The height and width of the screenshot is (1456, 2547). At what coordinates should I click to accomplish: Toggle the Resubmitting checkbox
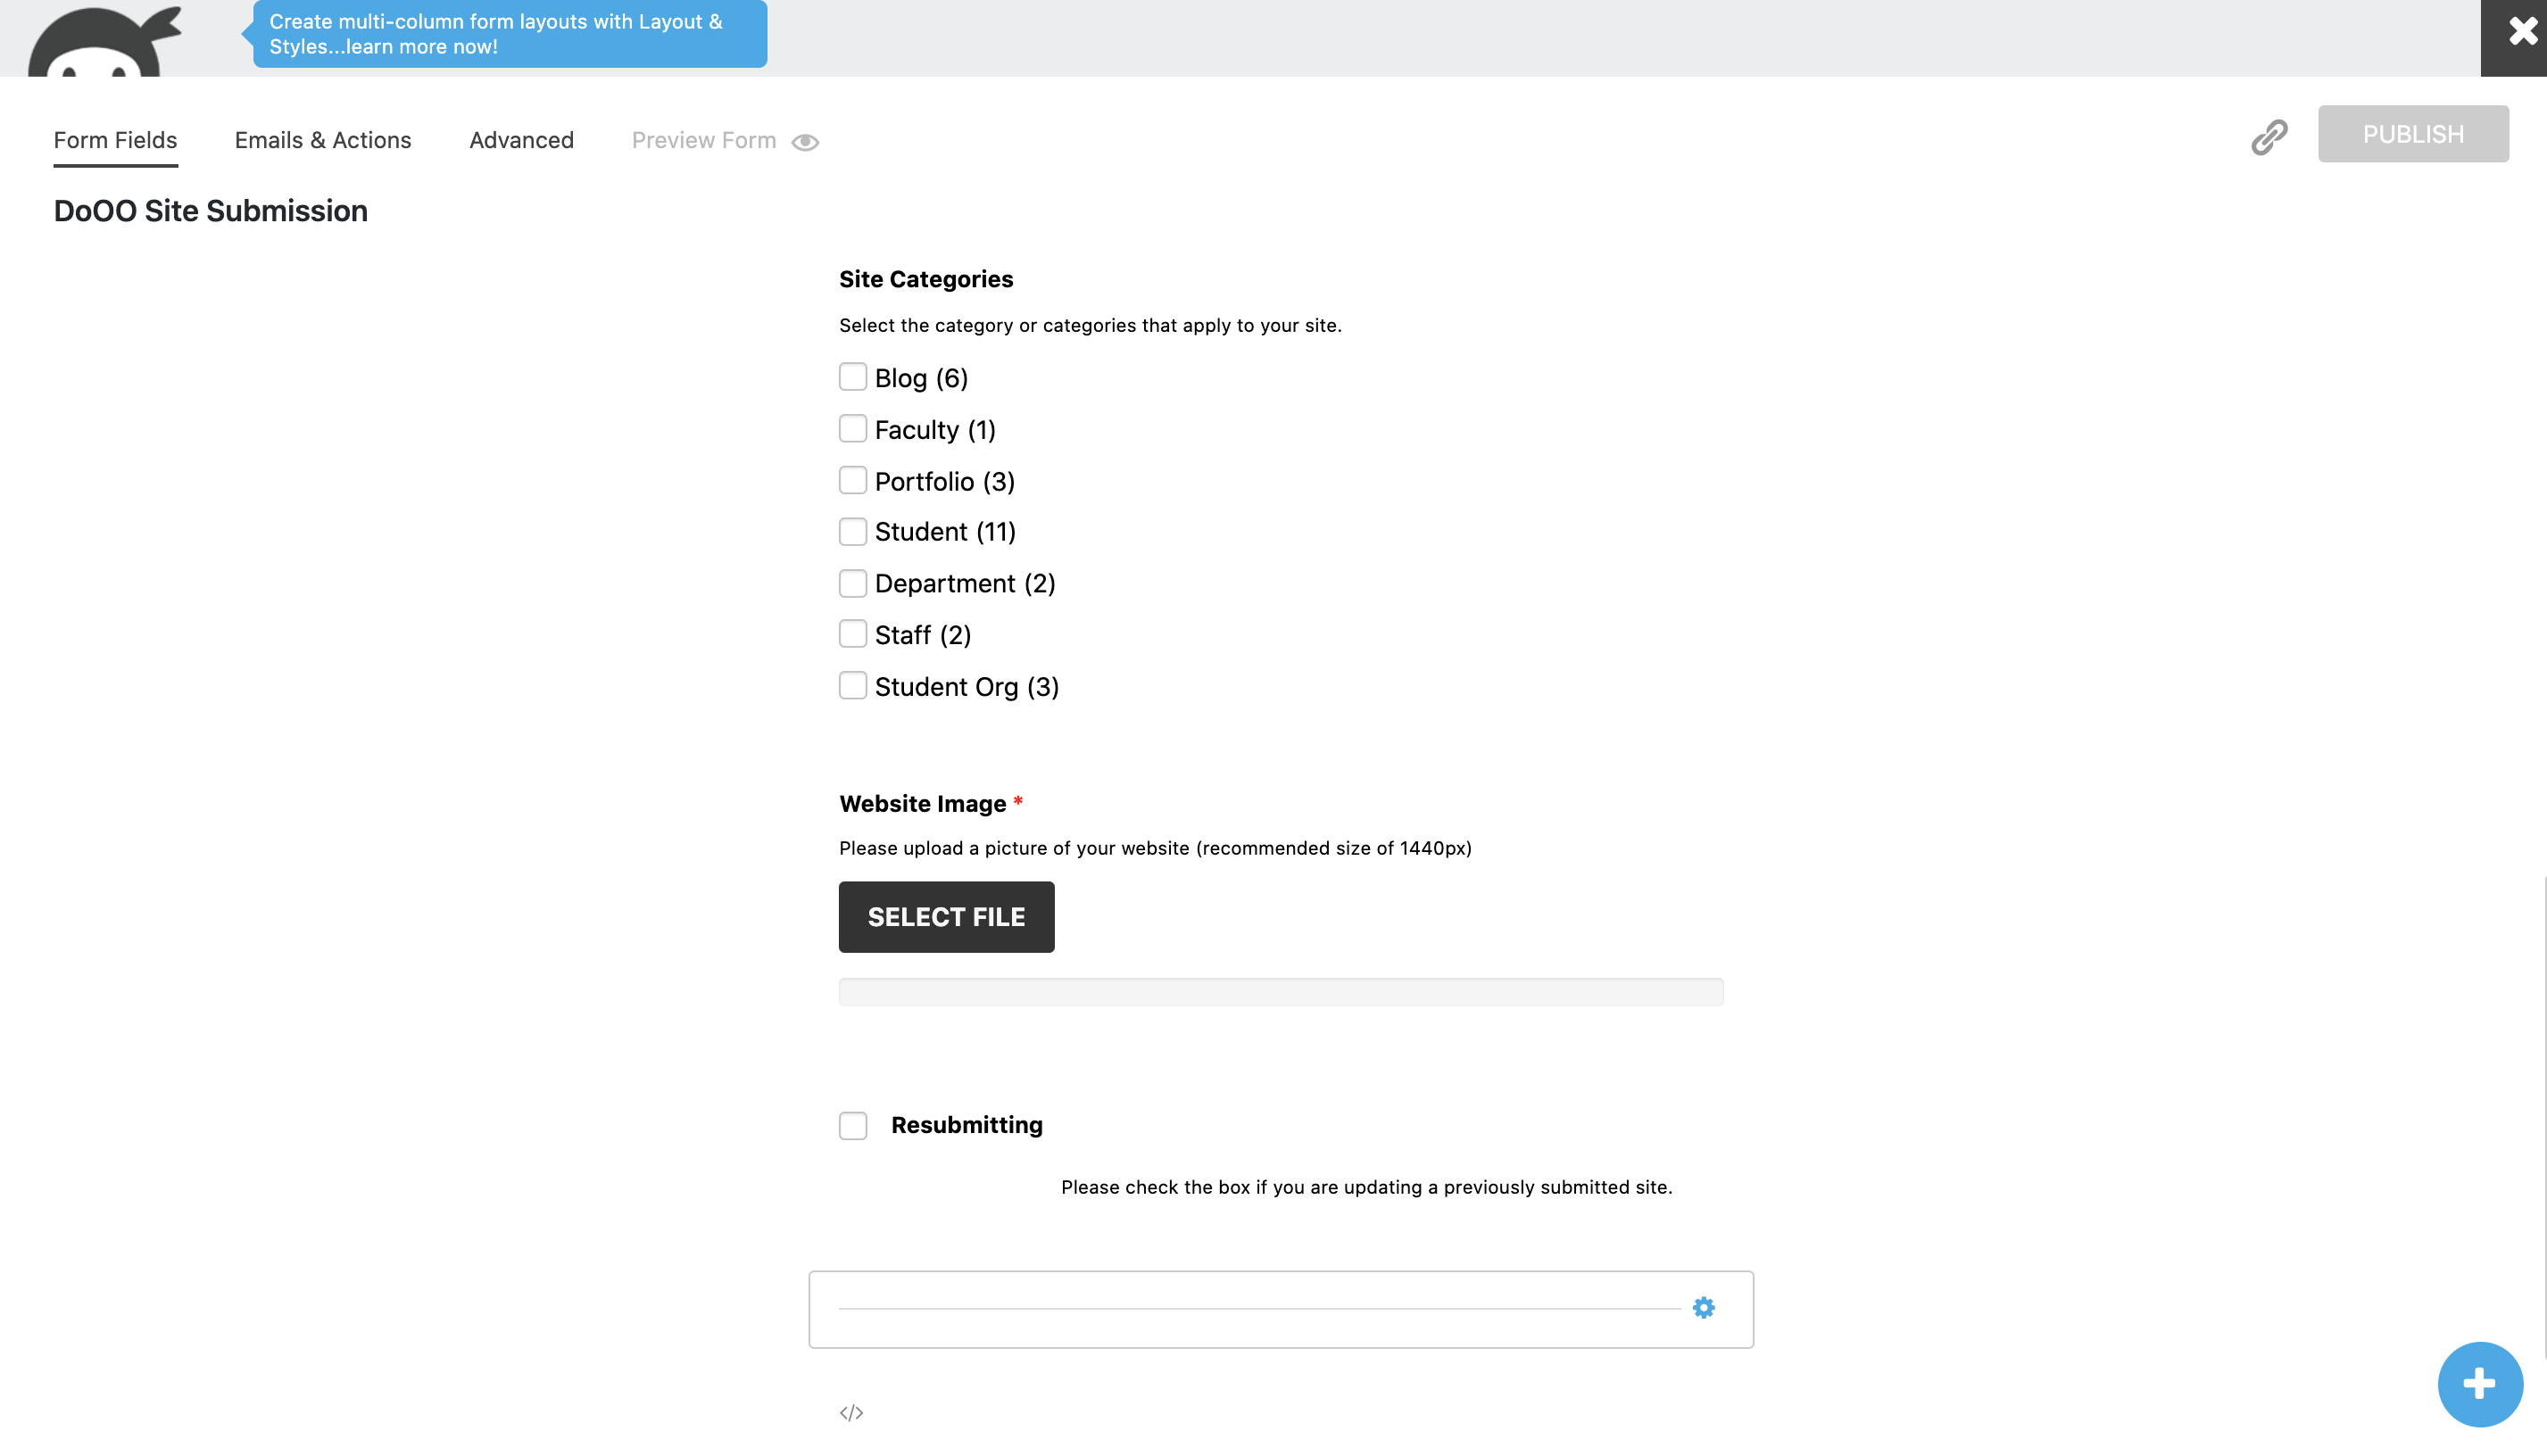pyautogui.click(x=853, y=1126)
